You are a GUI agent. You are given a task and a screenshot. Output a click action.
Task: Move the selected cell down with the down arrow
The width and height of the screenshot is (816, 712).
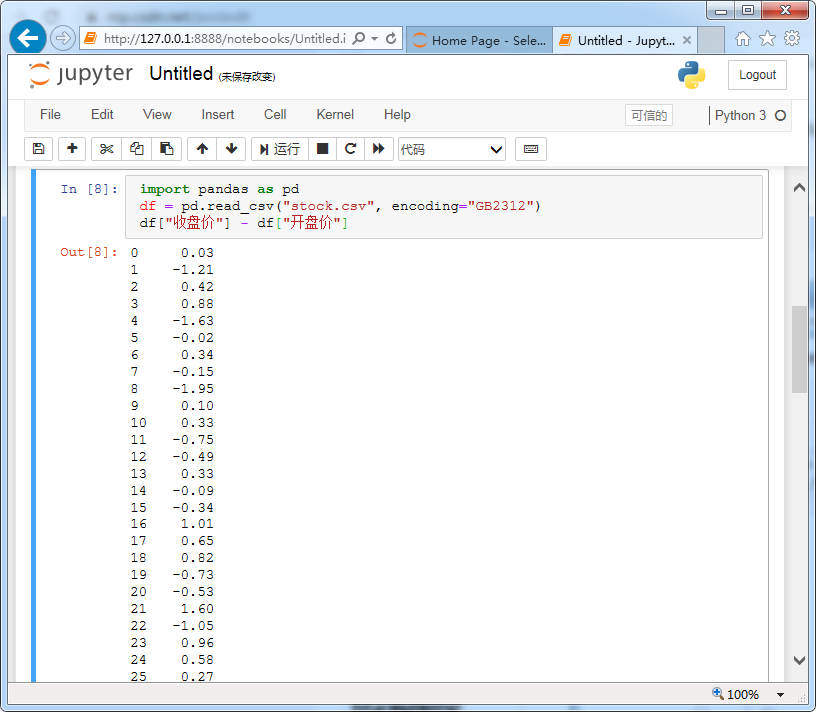[x=231, y=149]
